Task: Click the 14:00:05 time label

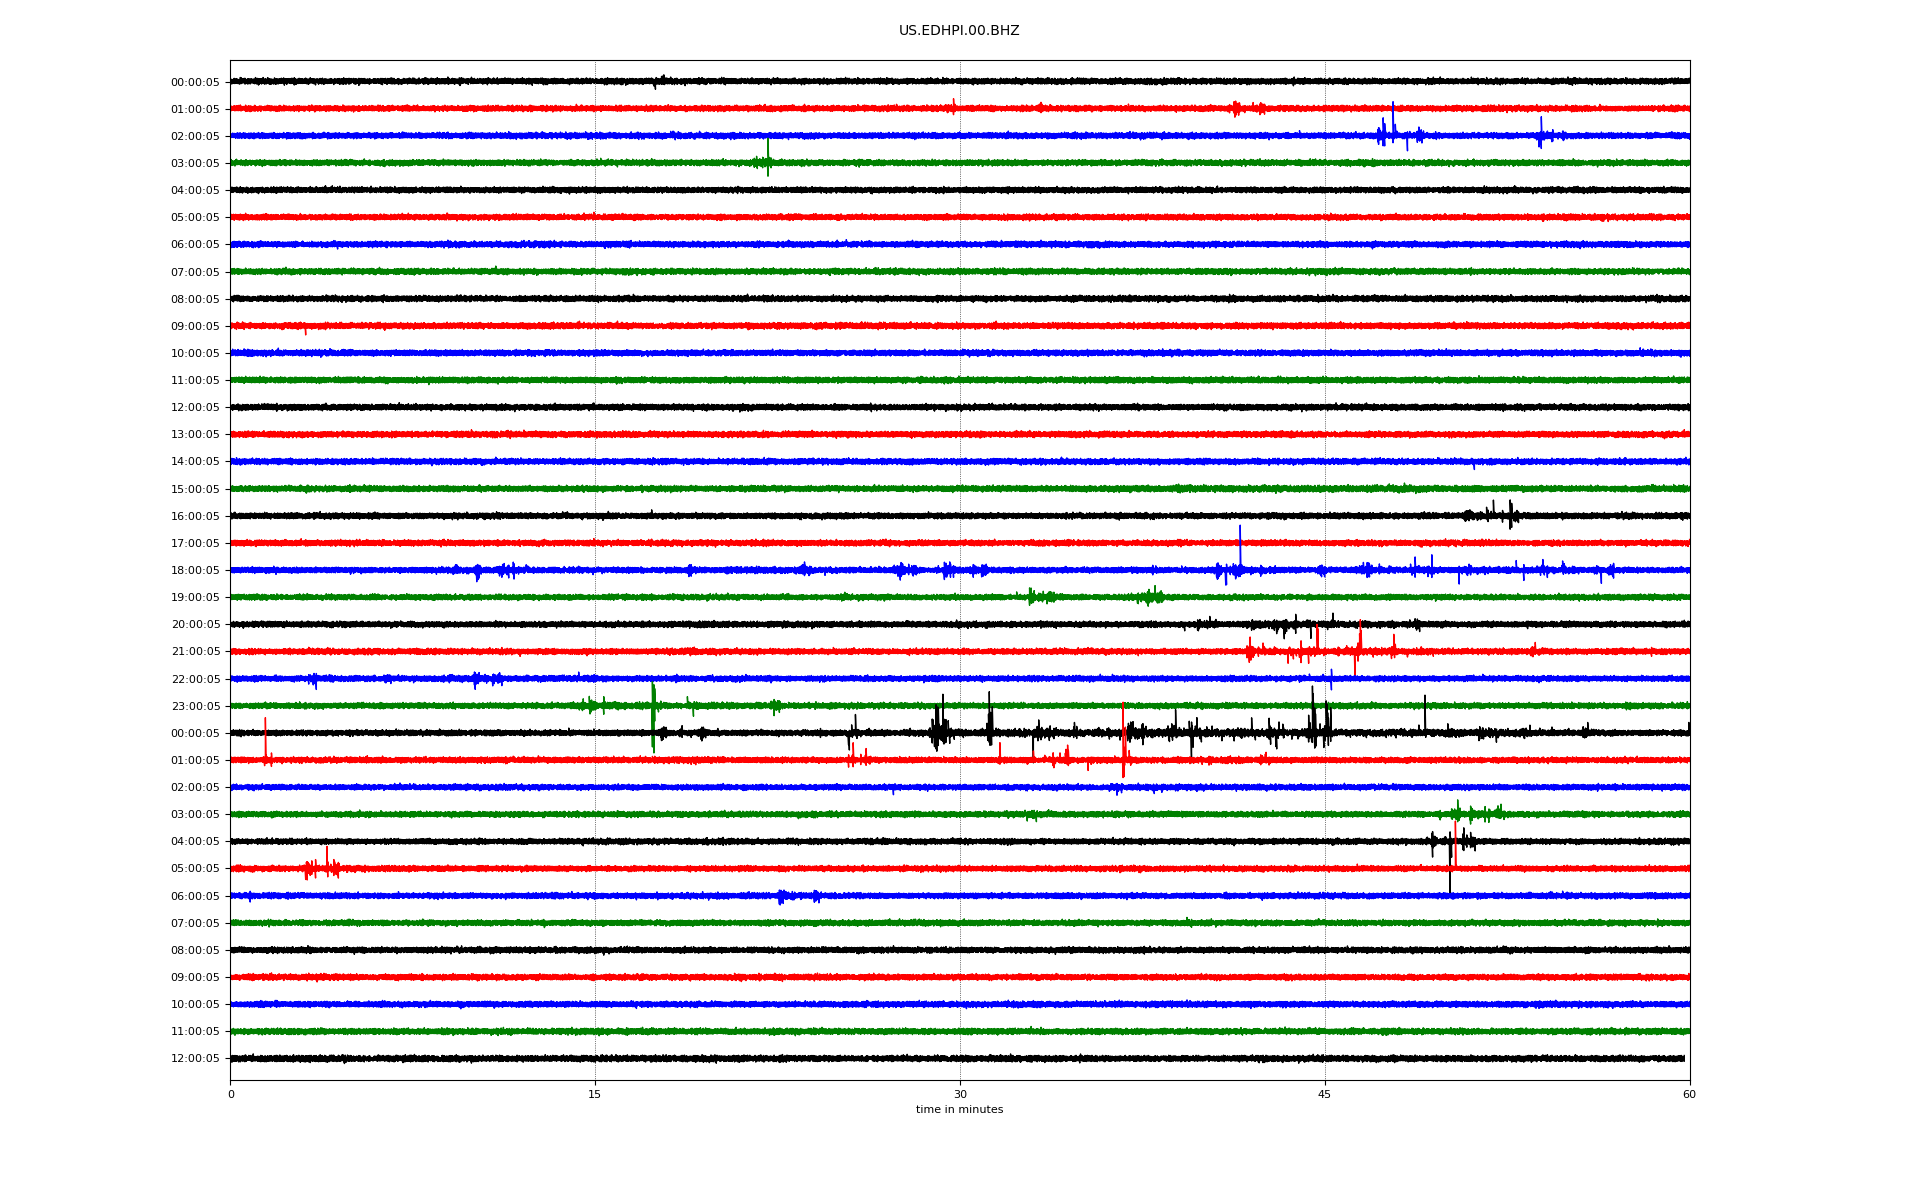Action: coord(195,462)
